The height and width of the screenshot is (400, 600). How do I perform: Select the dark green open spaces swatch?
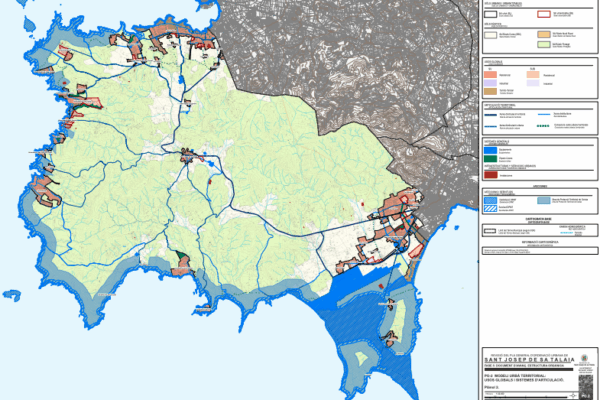pos(491,159)
